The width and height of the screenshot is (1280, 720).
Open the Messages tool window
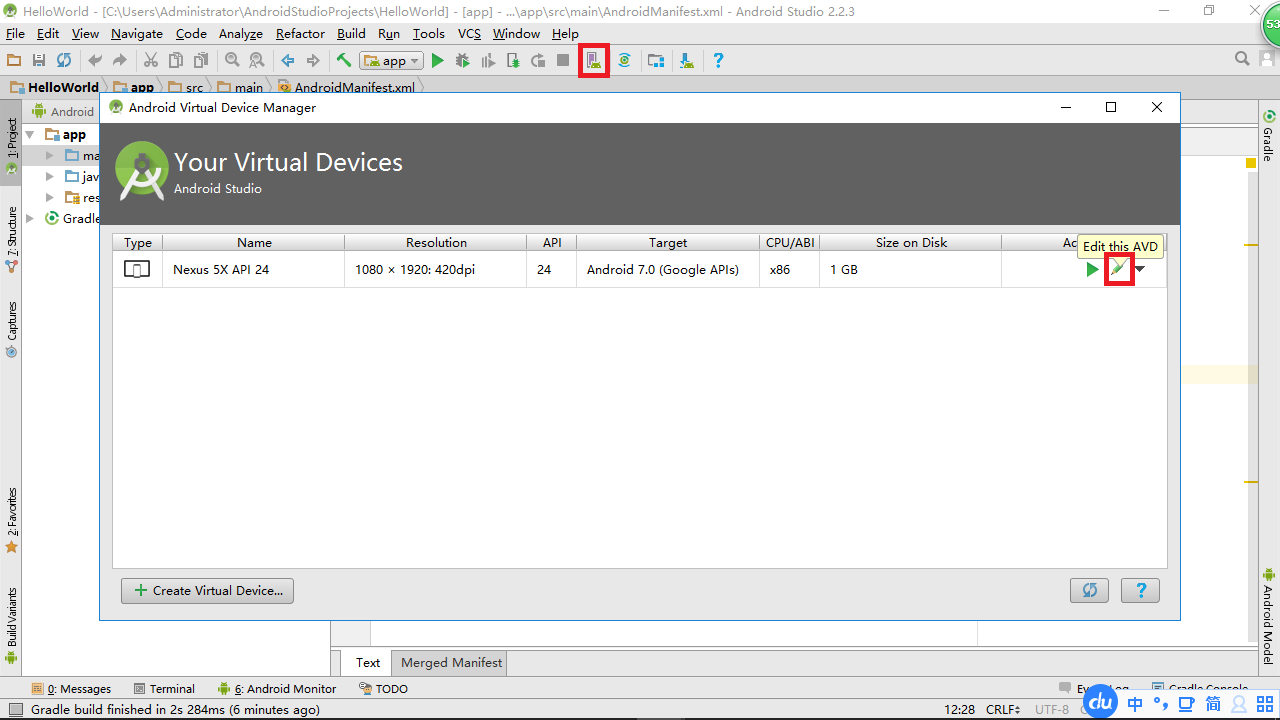click(71, 688)
